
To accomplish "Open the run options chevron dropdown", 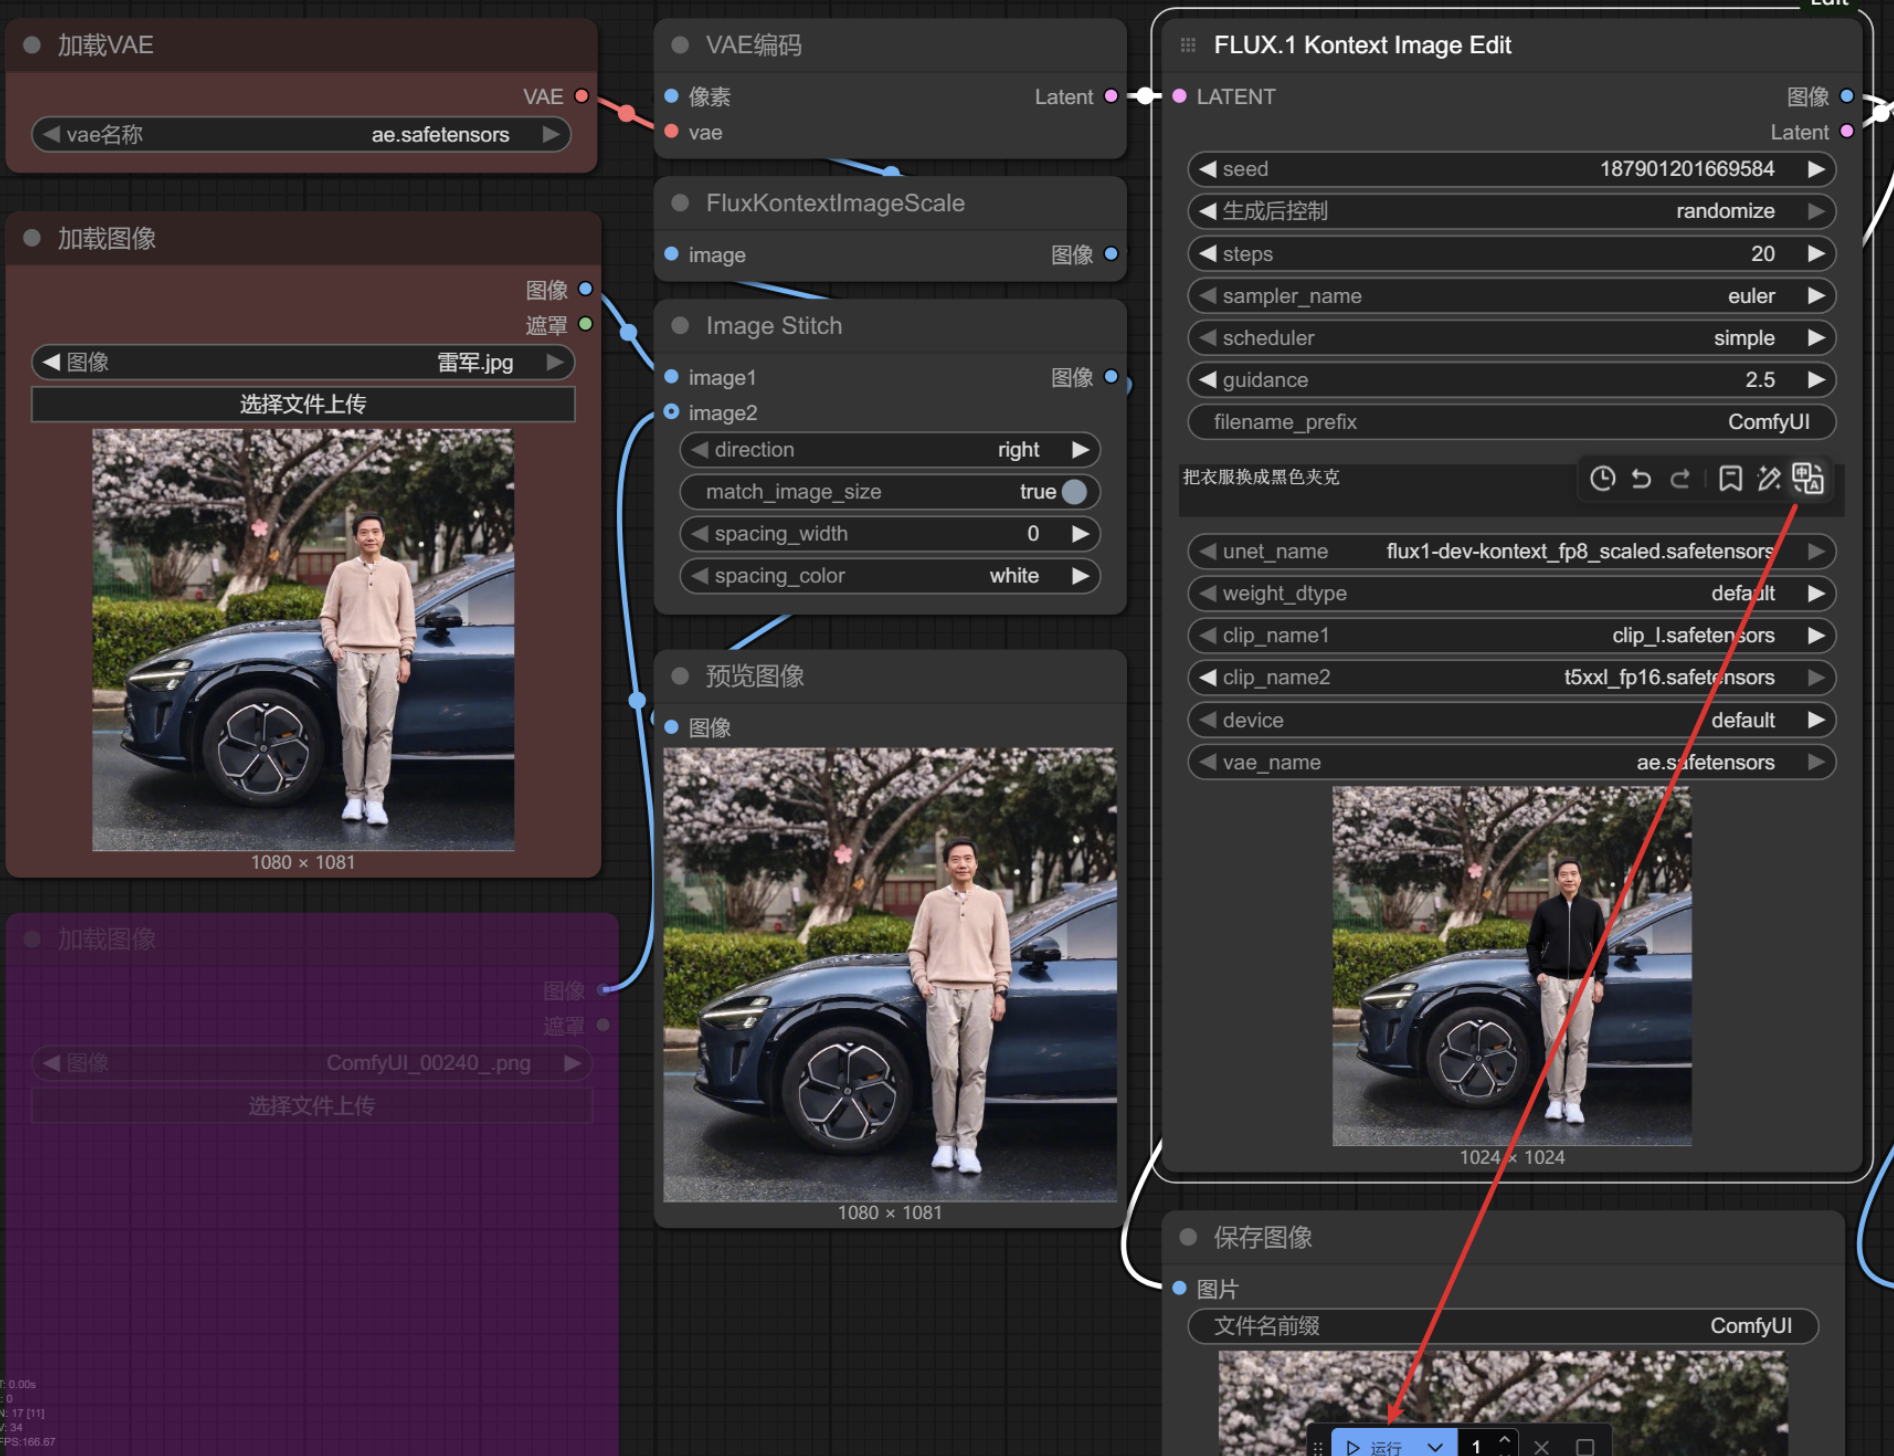I will click(x=1435, y=1446).
